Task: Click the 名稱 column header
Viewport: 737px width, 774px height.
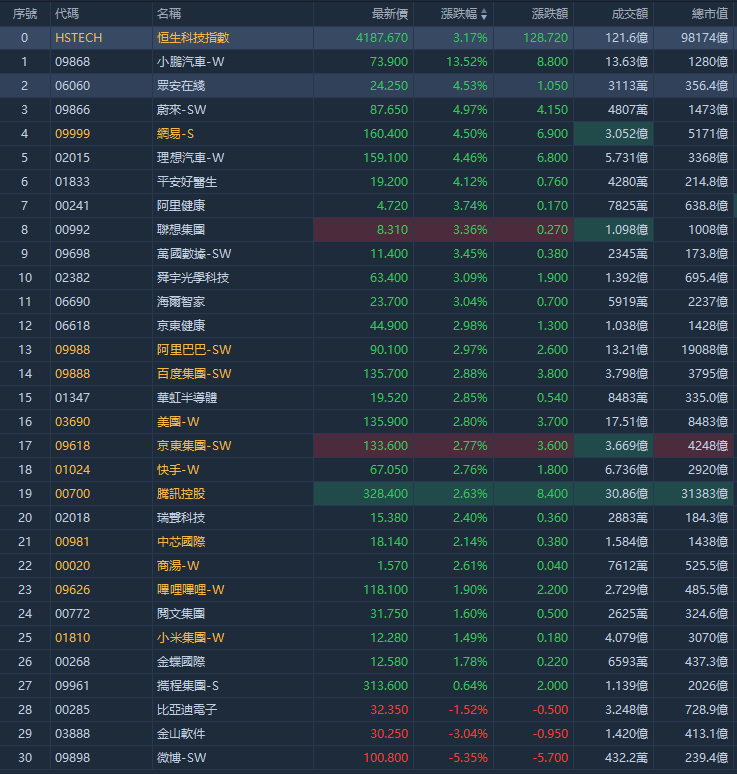Action: point(169,14)
